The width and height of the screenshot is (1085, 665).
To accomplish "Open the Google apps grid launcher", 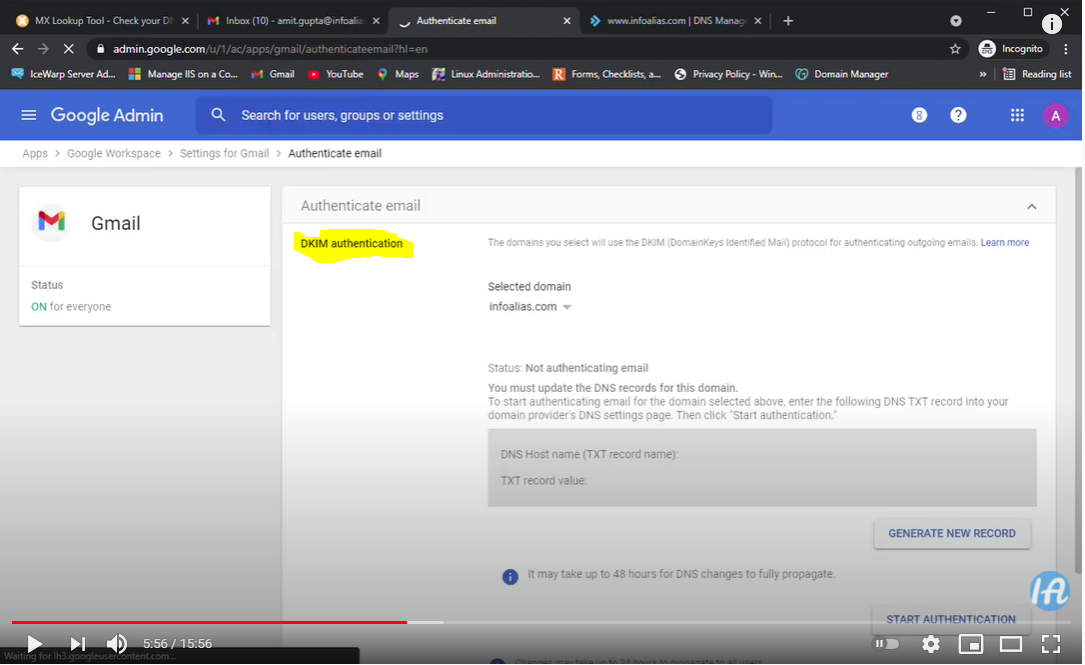I will [x=1017, y=115].
